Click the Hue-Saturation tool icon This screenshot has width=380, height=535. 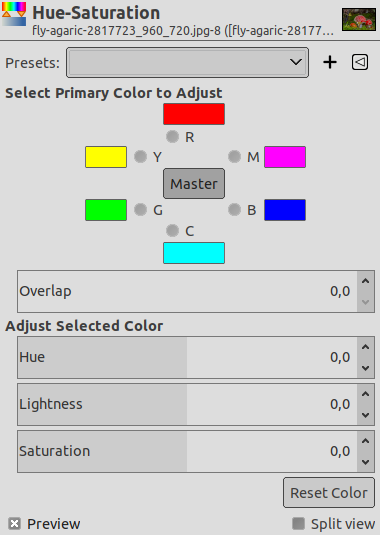[14, 14]
